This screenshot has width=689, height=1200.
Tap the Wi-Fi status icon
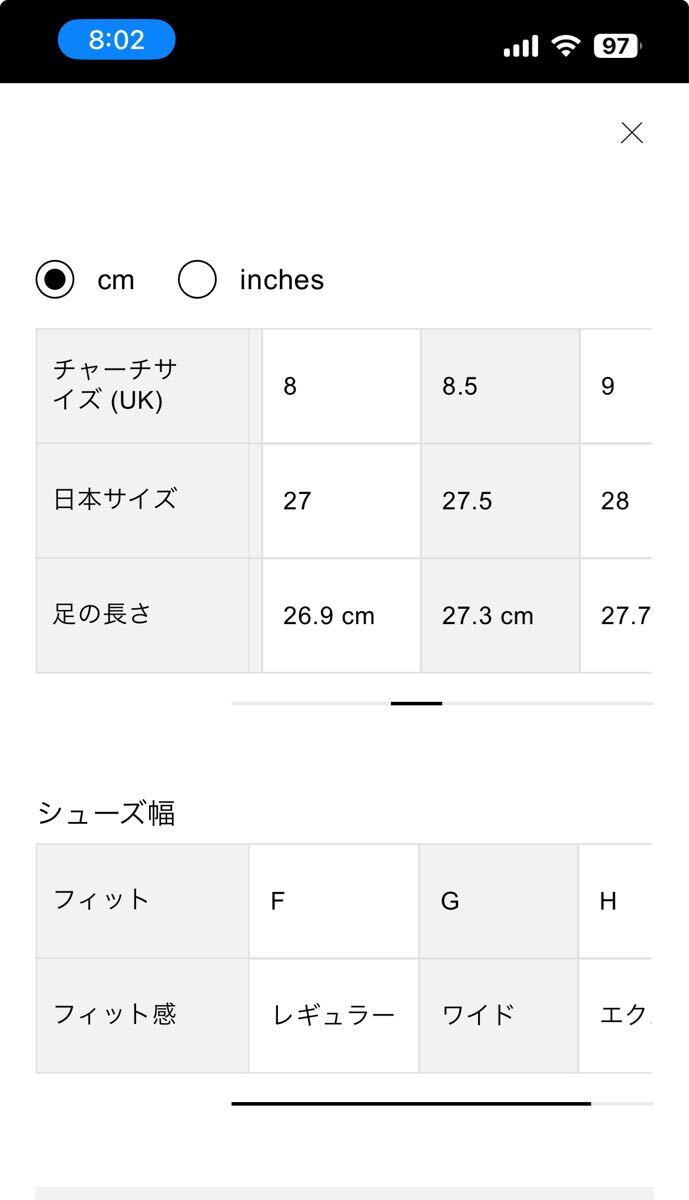[566, 46]
